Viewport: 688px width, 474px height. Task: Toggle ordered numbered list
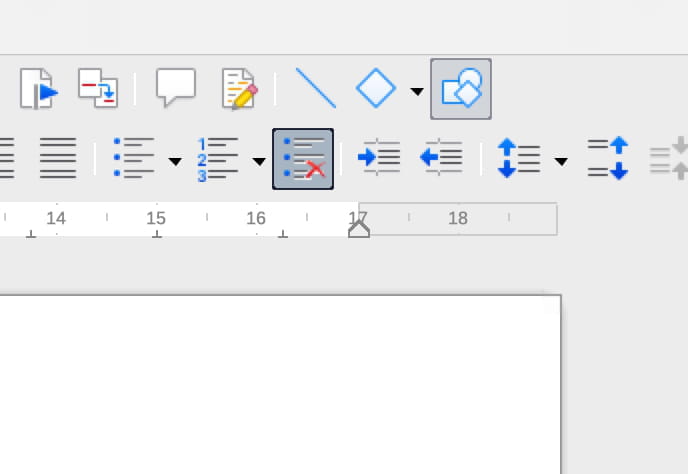coord(218,159)
